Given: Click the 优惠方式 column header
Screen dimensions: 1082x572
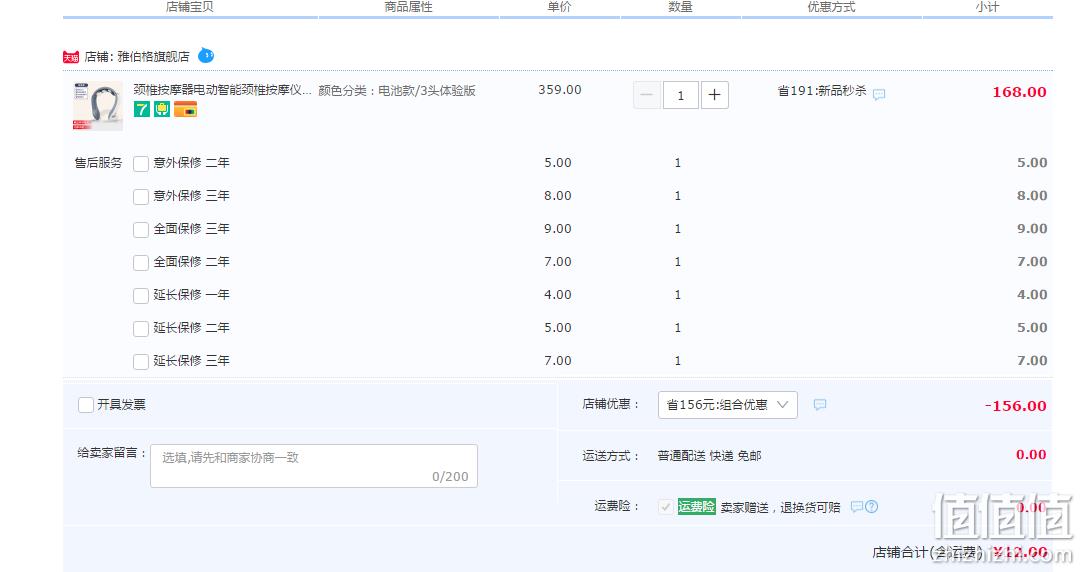Looking at the screenshot, I should tap(832, 7).
